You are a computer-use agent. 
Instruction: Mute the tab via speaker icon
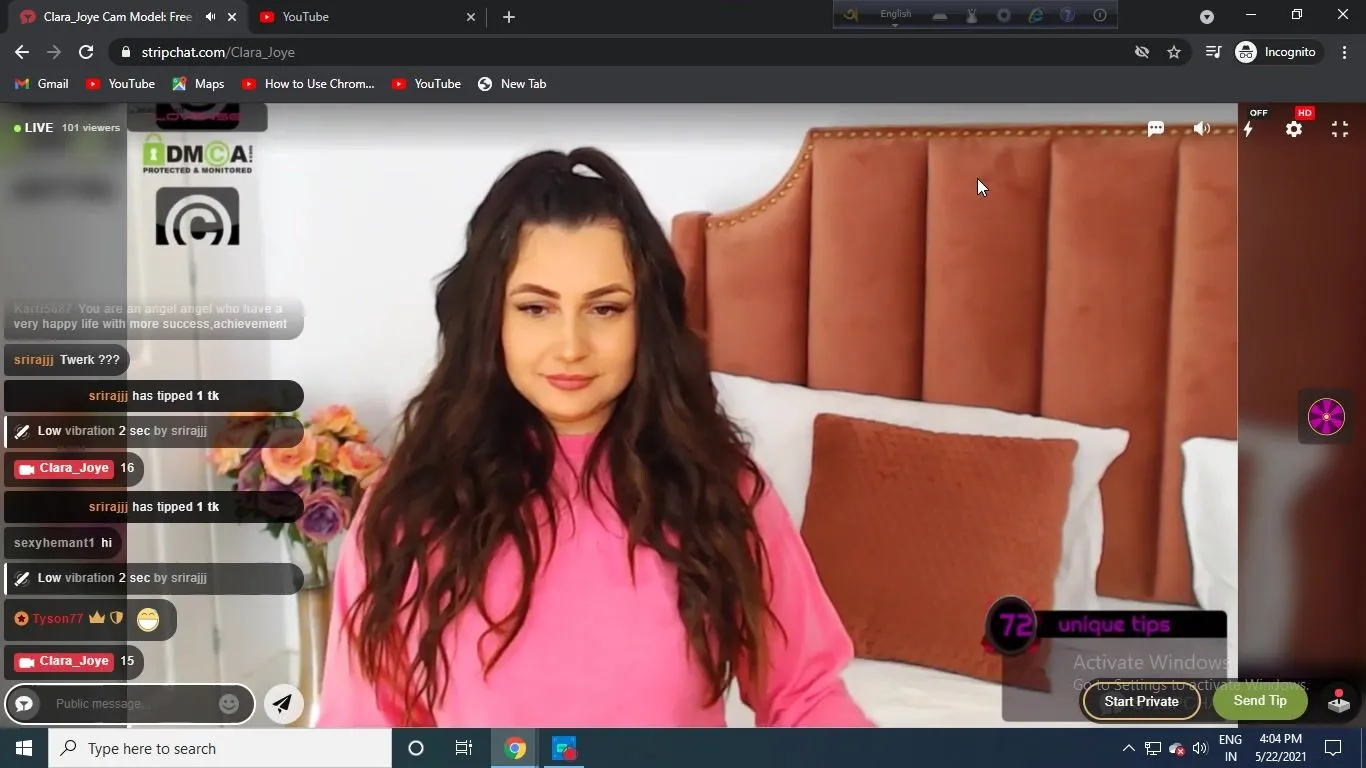coord(210,17)
